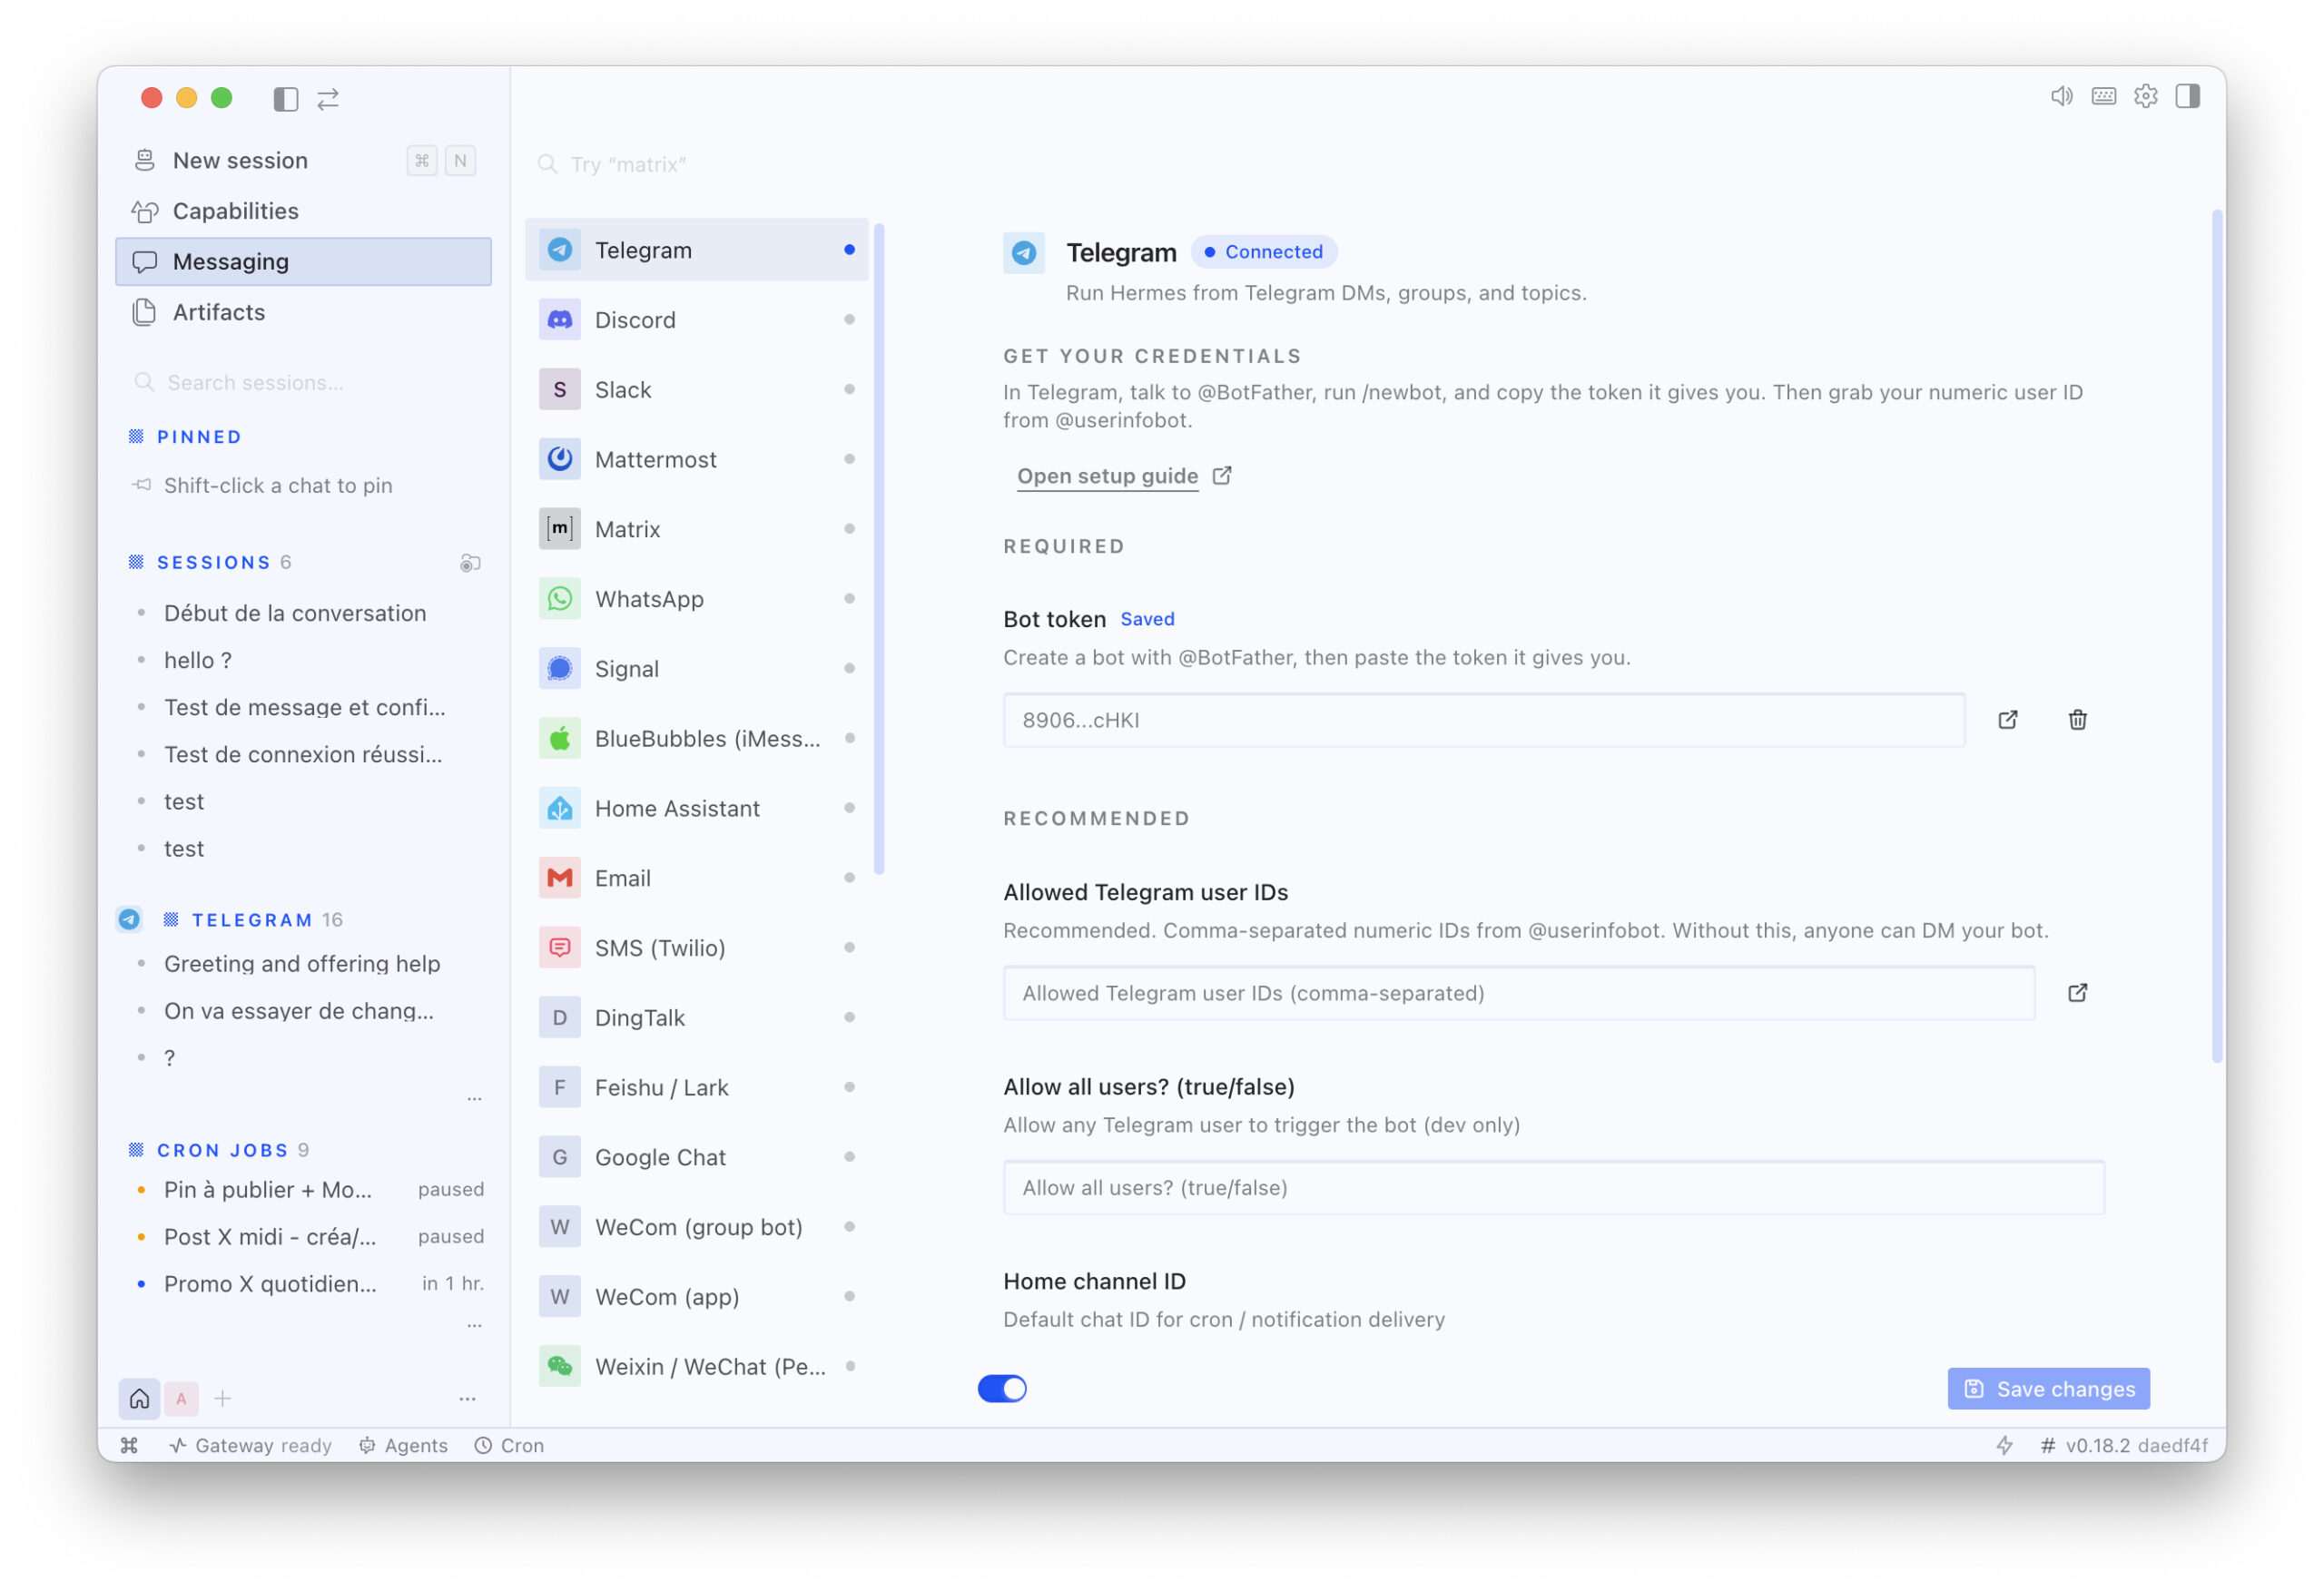This screenshot has height=1591, width=2324.
Task: Click the Allow all users true/false field
Action: tap(1554, 1188)
